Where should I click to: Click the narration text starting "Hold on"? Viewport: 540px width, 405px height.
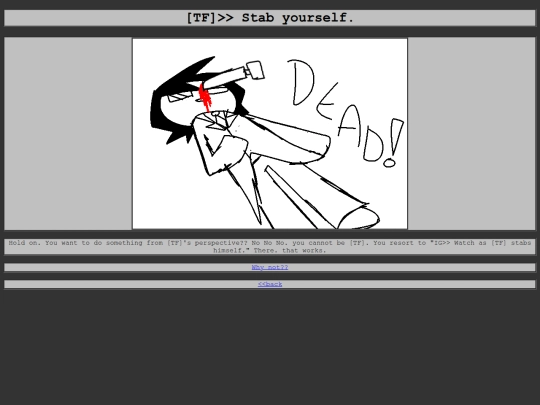click(270, 247)
